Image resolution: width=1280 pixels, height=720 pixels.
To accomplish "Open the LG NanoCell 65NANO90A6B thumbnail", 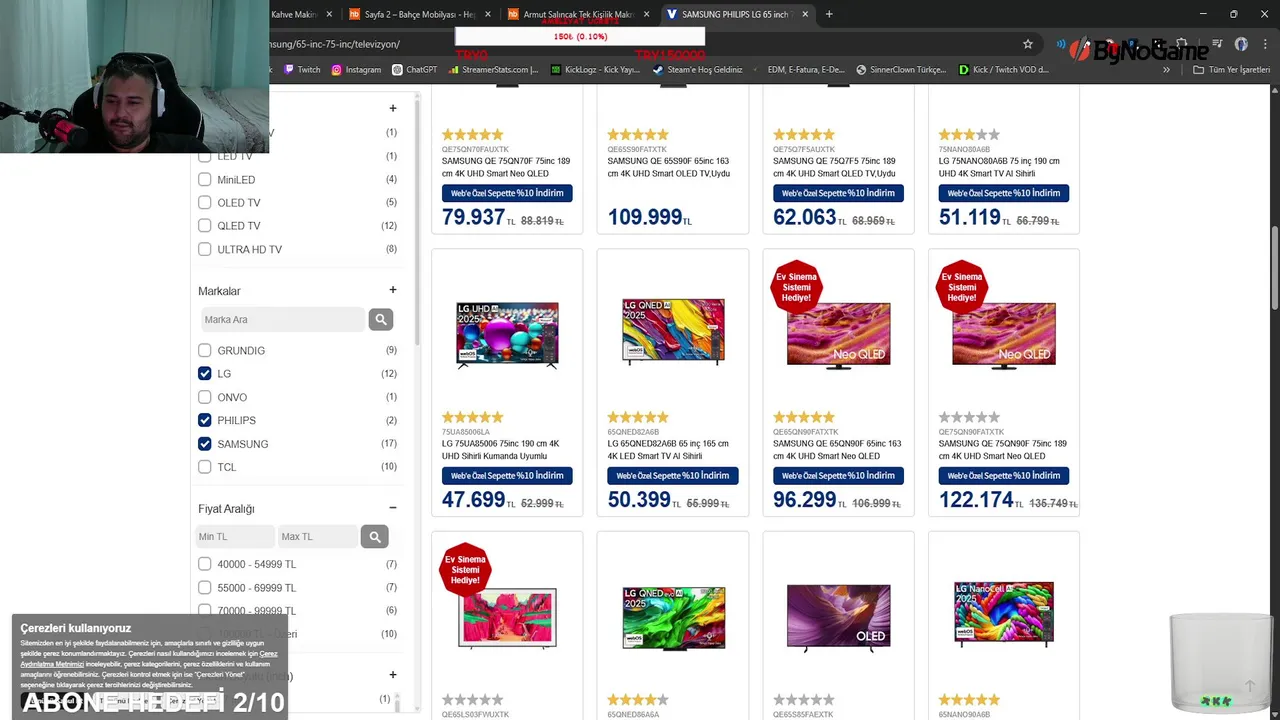I will pyautogui.click(x=1004, y=615).
